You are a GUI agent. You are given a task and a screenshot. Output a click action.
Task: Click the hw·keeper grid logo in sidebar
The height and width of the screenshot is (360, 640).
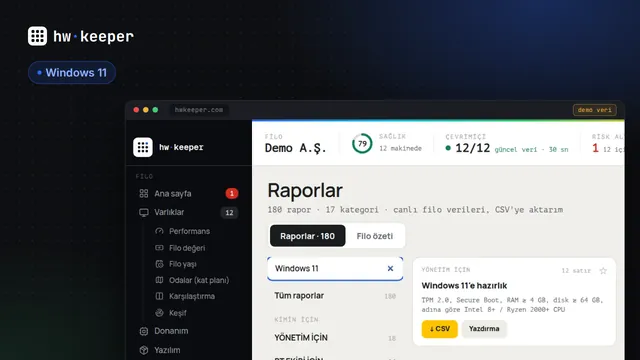tap(143, 147)
